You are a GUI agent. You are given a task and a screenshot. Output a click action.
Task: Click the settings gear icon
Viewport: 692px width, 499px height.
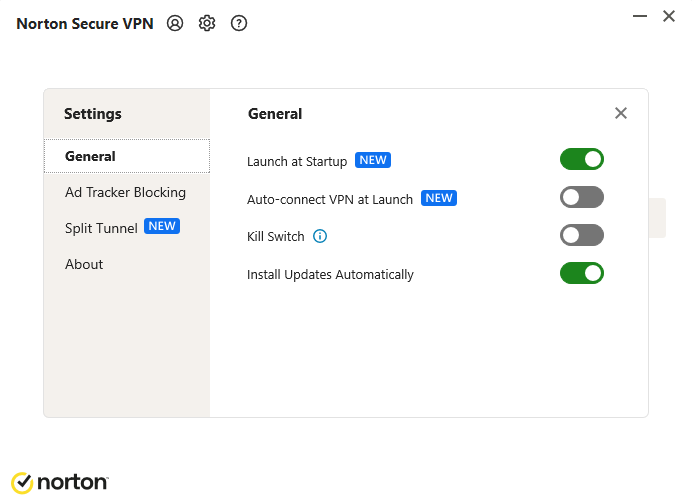tap(207, 23)
